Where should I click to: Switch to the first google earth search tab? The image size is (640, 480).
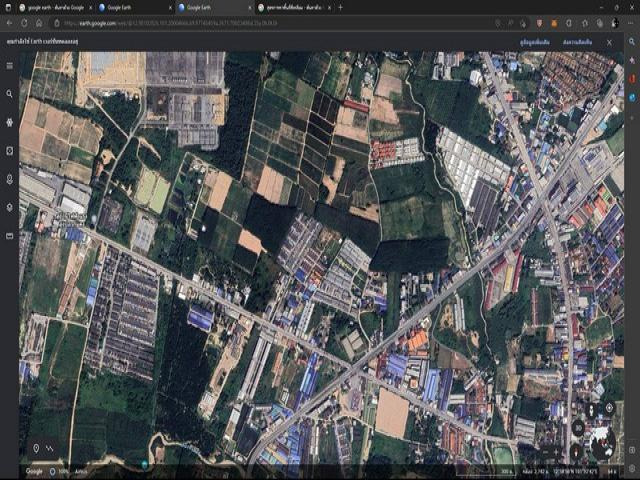coord(55,7)
